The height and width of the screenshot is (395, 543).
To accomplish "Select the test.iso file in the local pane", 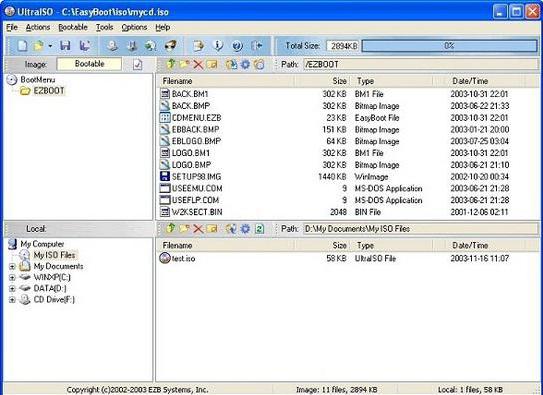I will (x=183, y=259).
